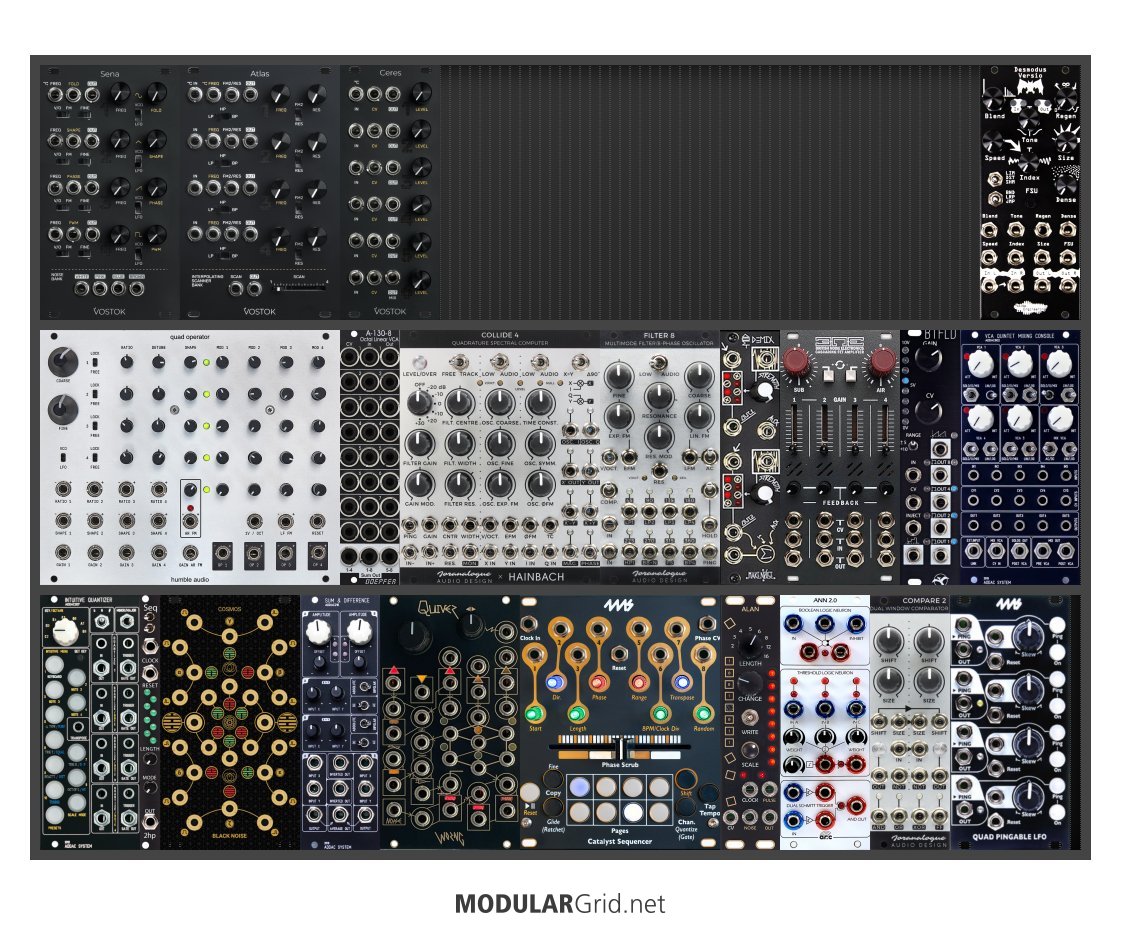Toggle Lock/Free switch for operator 3
The width and height of the screenshot is (1121, 925).
pos(94,425)
